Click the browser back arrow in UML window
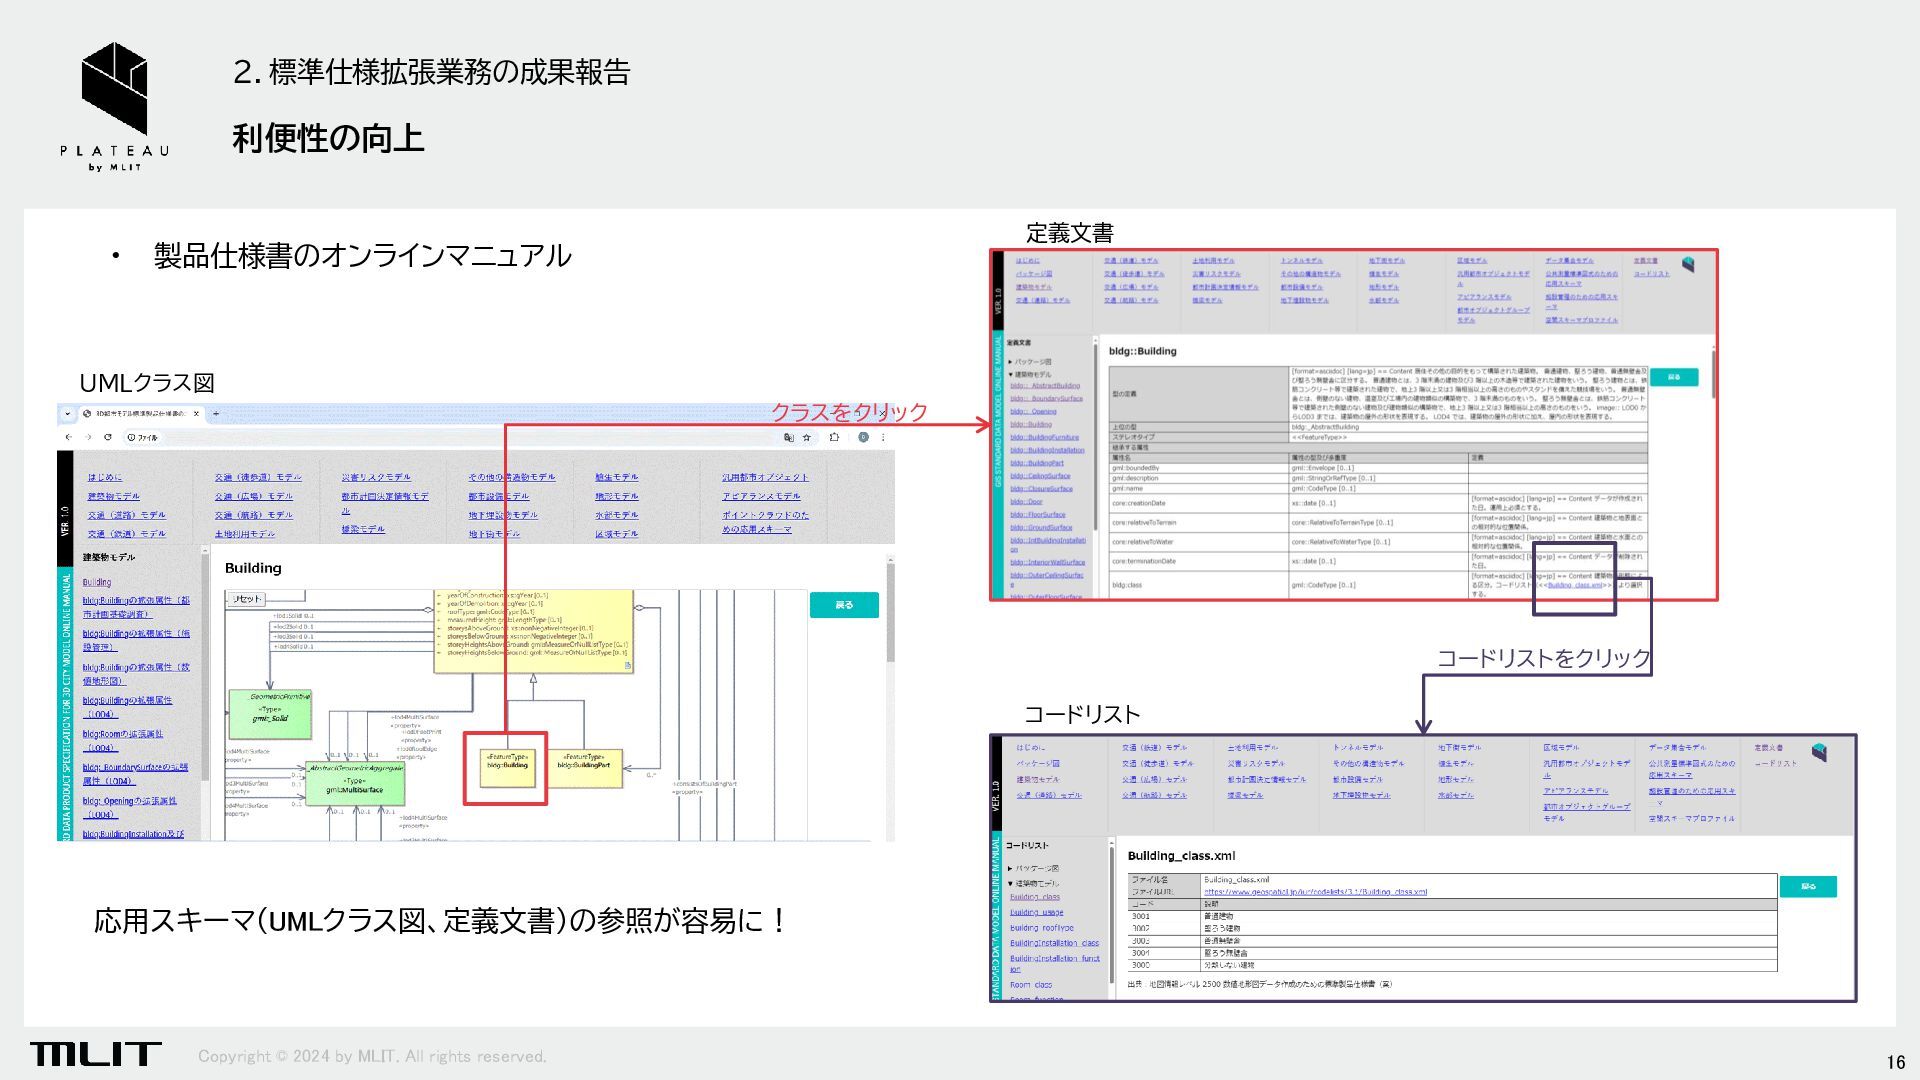1920x1080 pixels. [x=68, y=437]
